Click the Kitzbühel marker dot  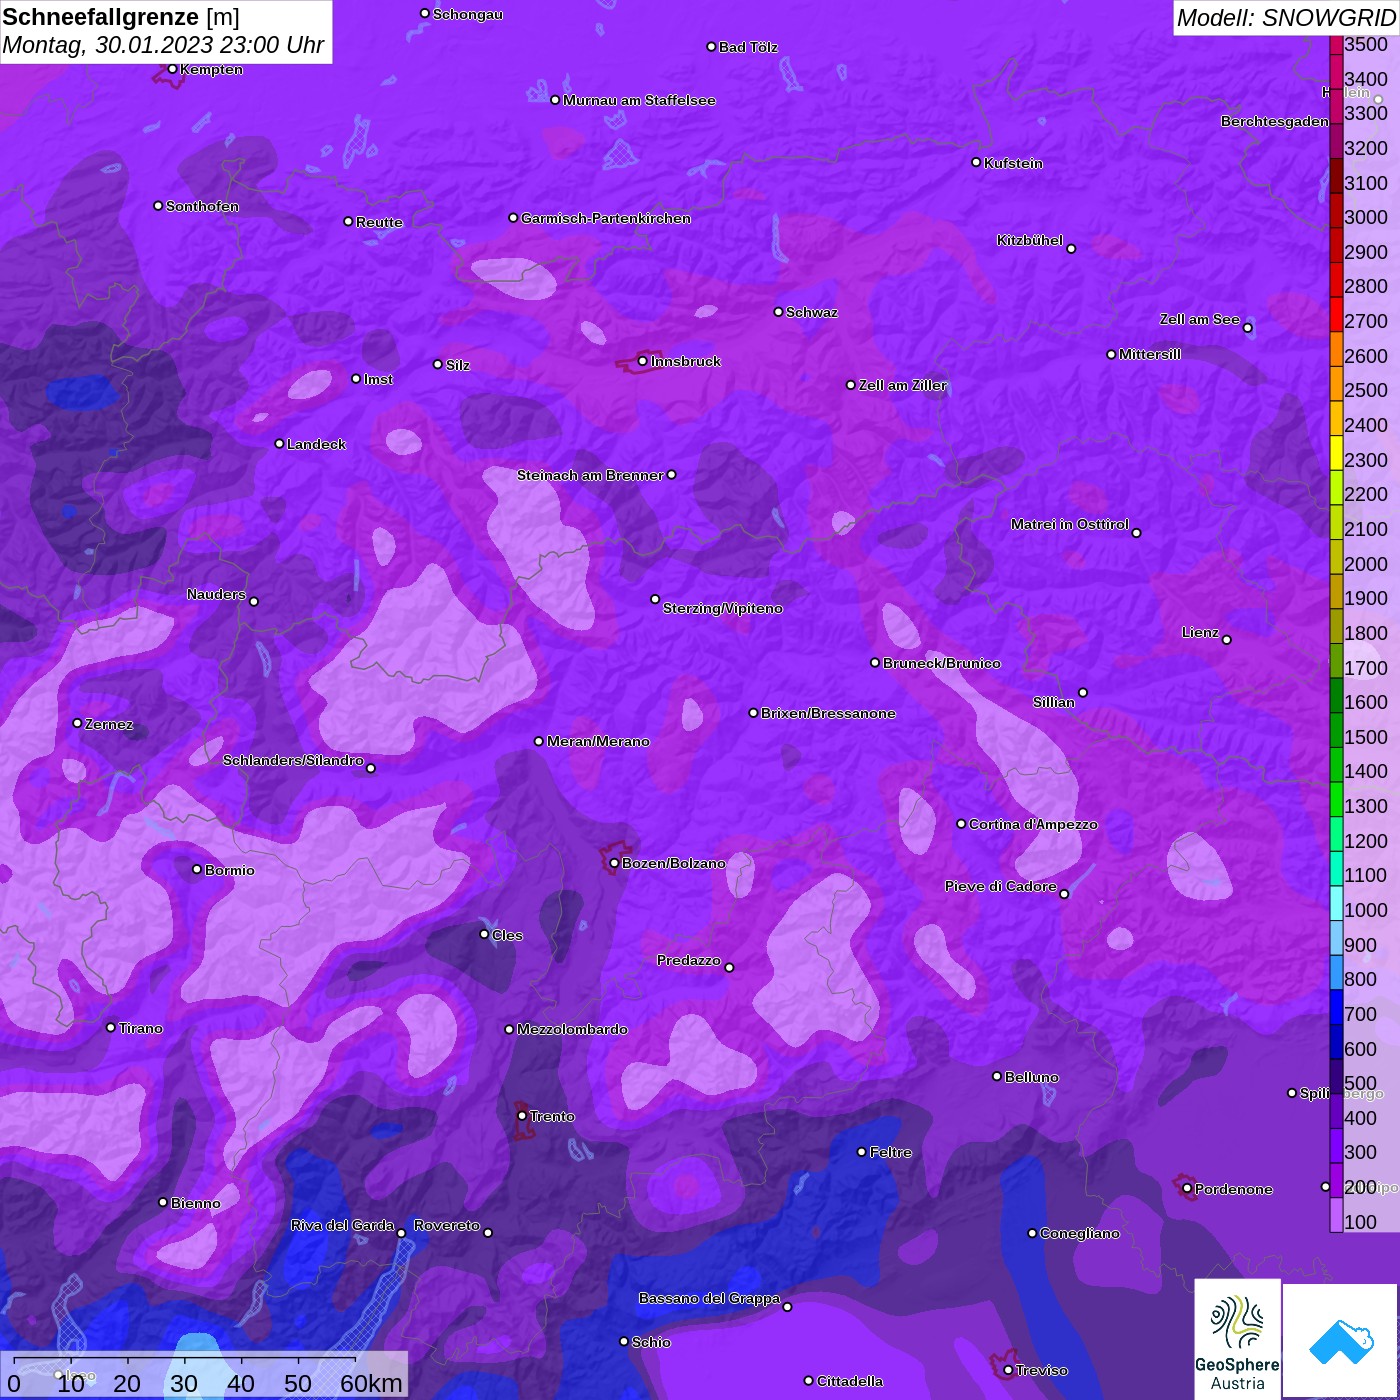[x=1071, y=249]
